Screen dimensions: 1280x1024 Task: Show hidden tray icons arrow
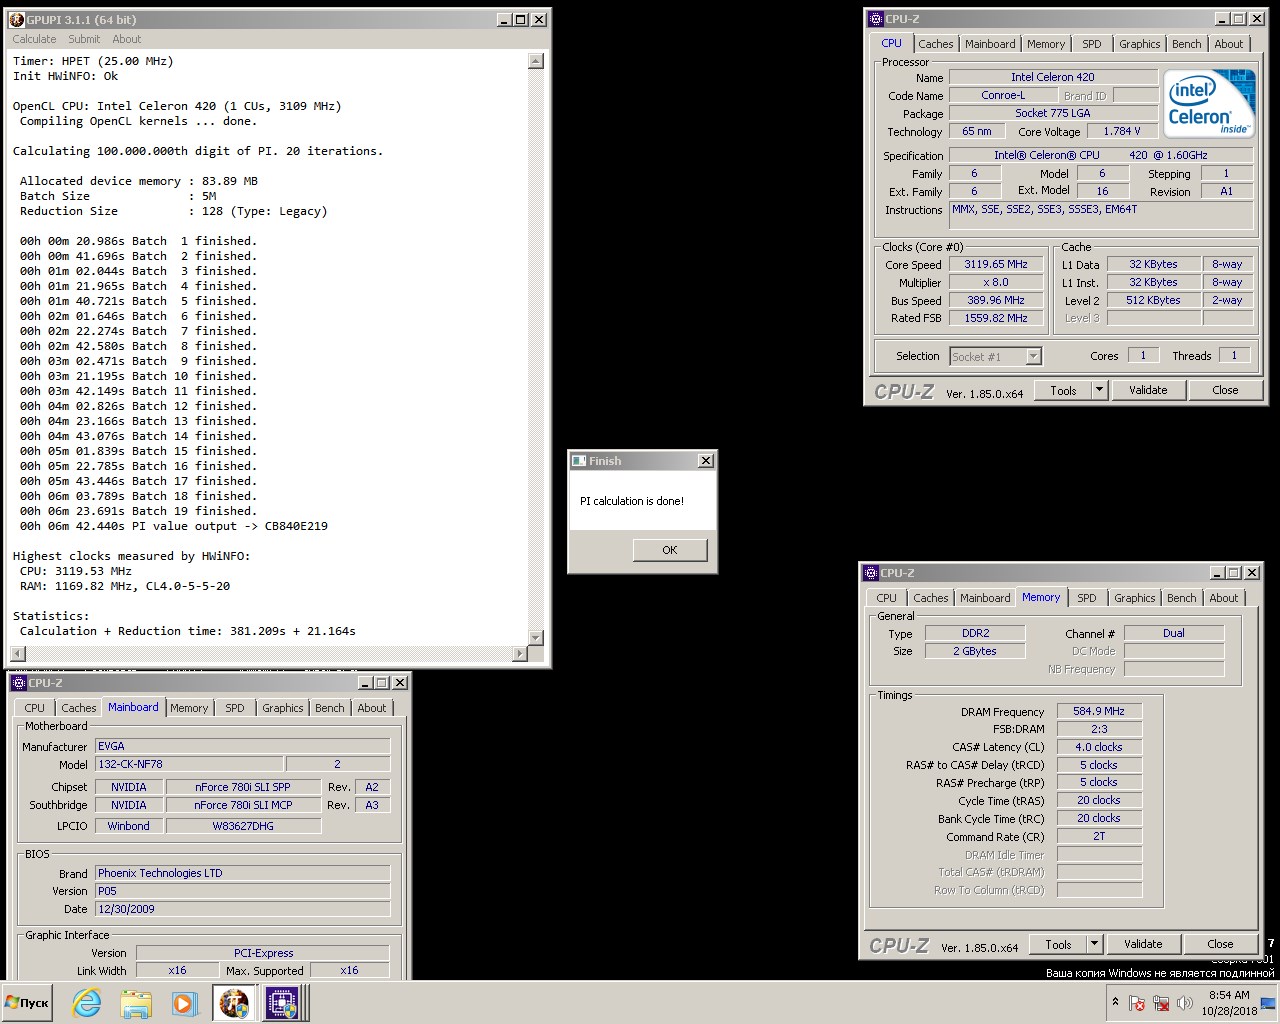(1115, 1002)
